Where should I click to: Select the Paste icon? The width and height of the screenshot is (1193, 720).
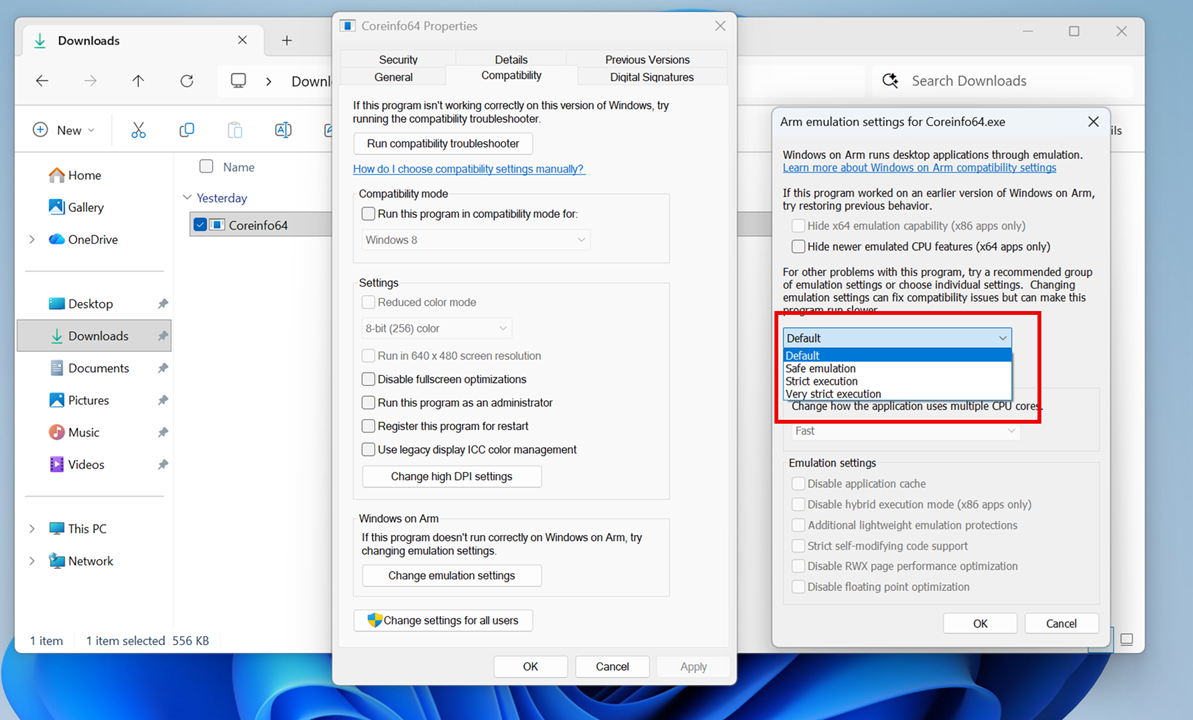coord(234,130)
